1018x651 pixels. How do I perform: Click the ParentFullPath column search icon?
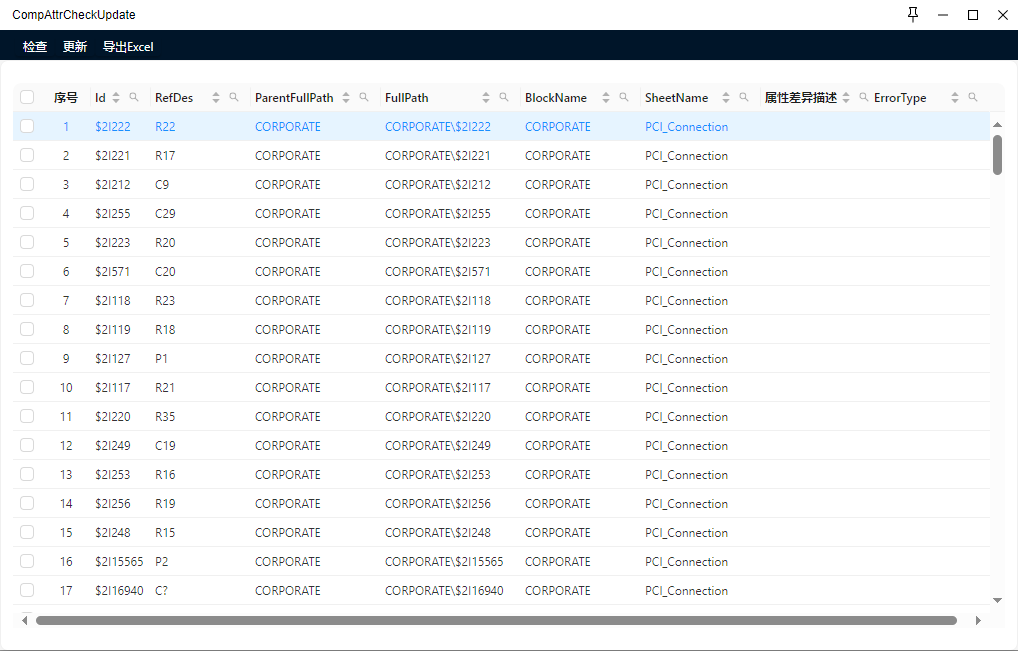coord(364,97)
